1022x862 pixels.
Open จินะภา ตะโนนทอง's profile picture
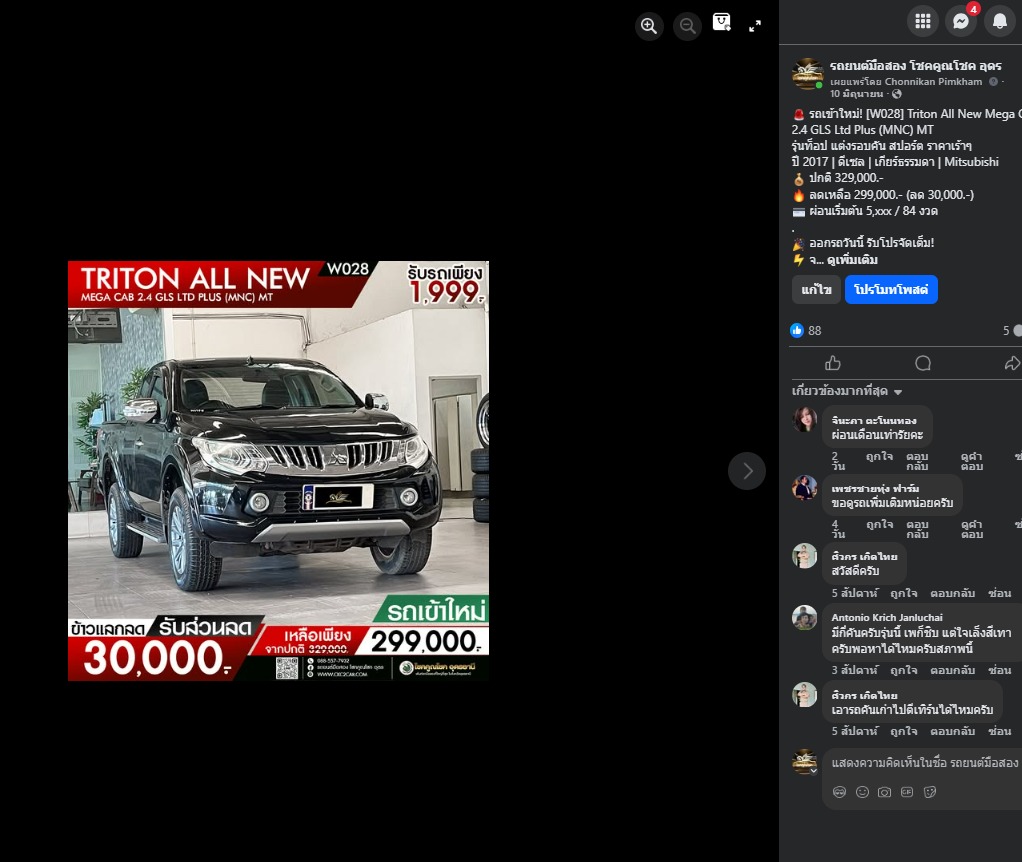click(x=804, y=420)
